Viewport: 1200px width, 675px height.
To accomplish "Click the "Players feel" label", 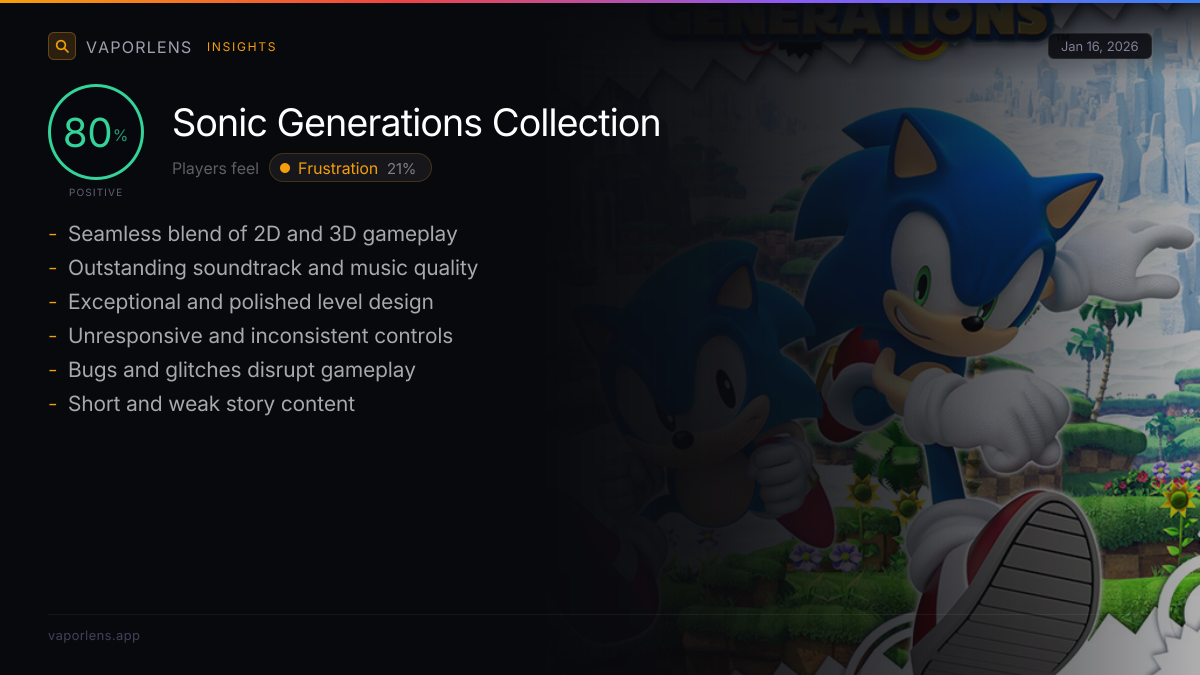I will [215, 168].
